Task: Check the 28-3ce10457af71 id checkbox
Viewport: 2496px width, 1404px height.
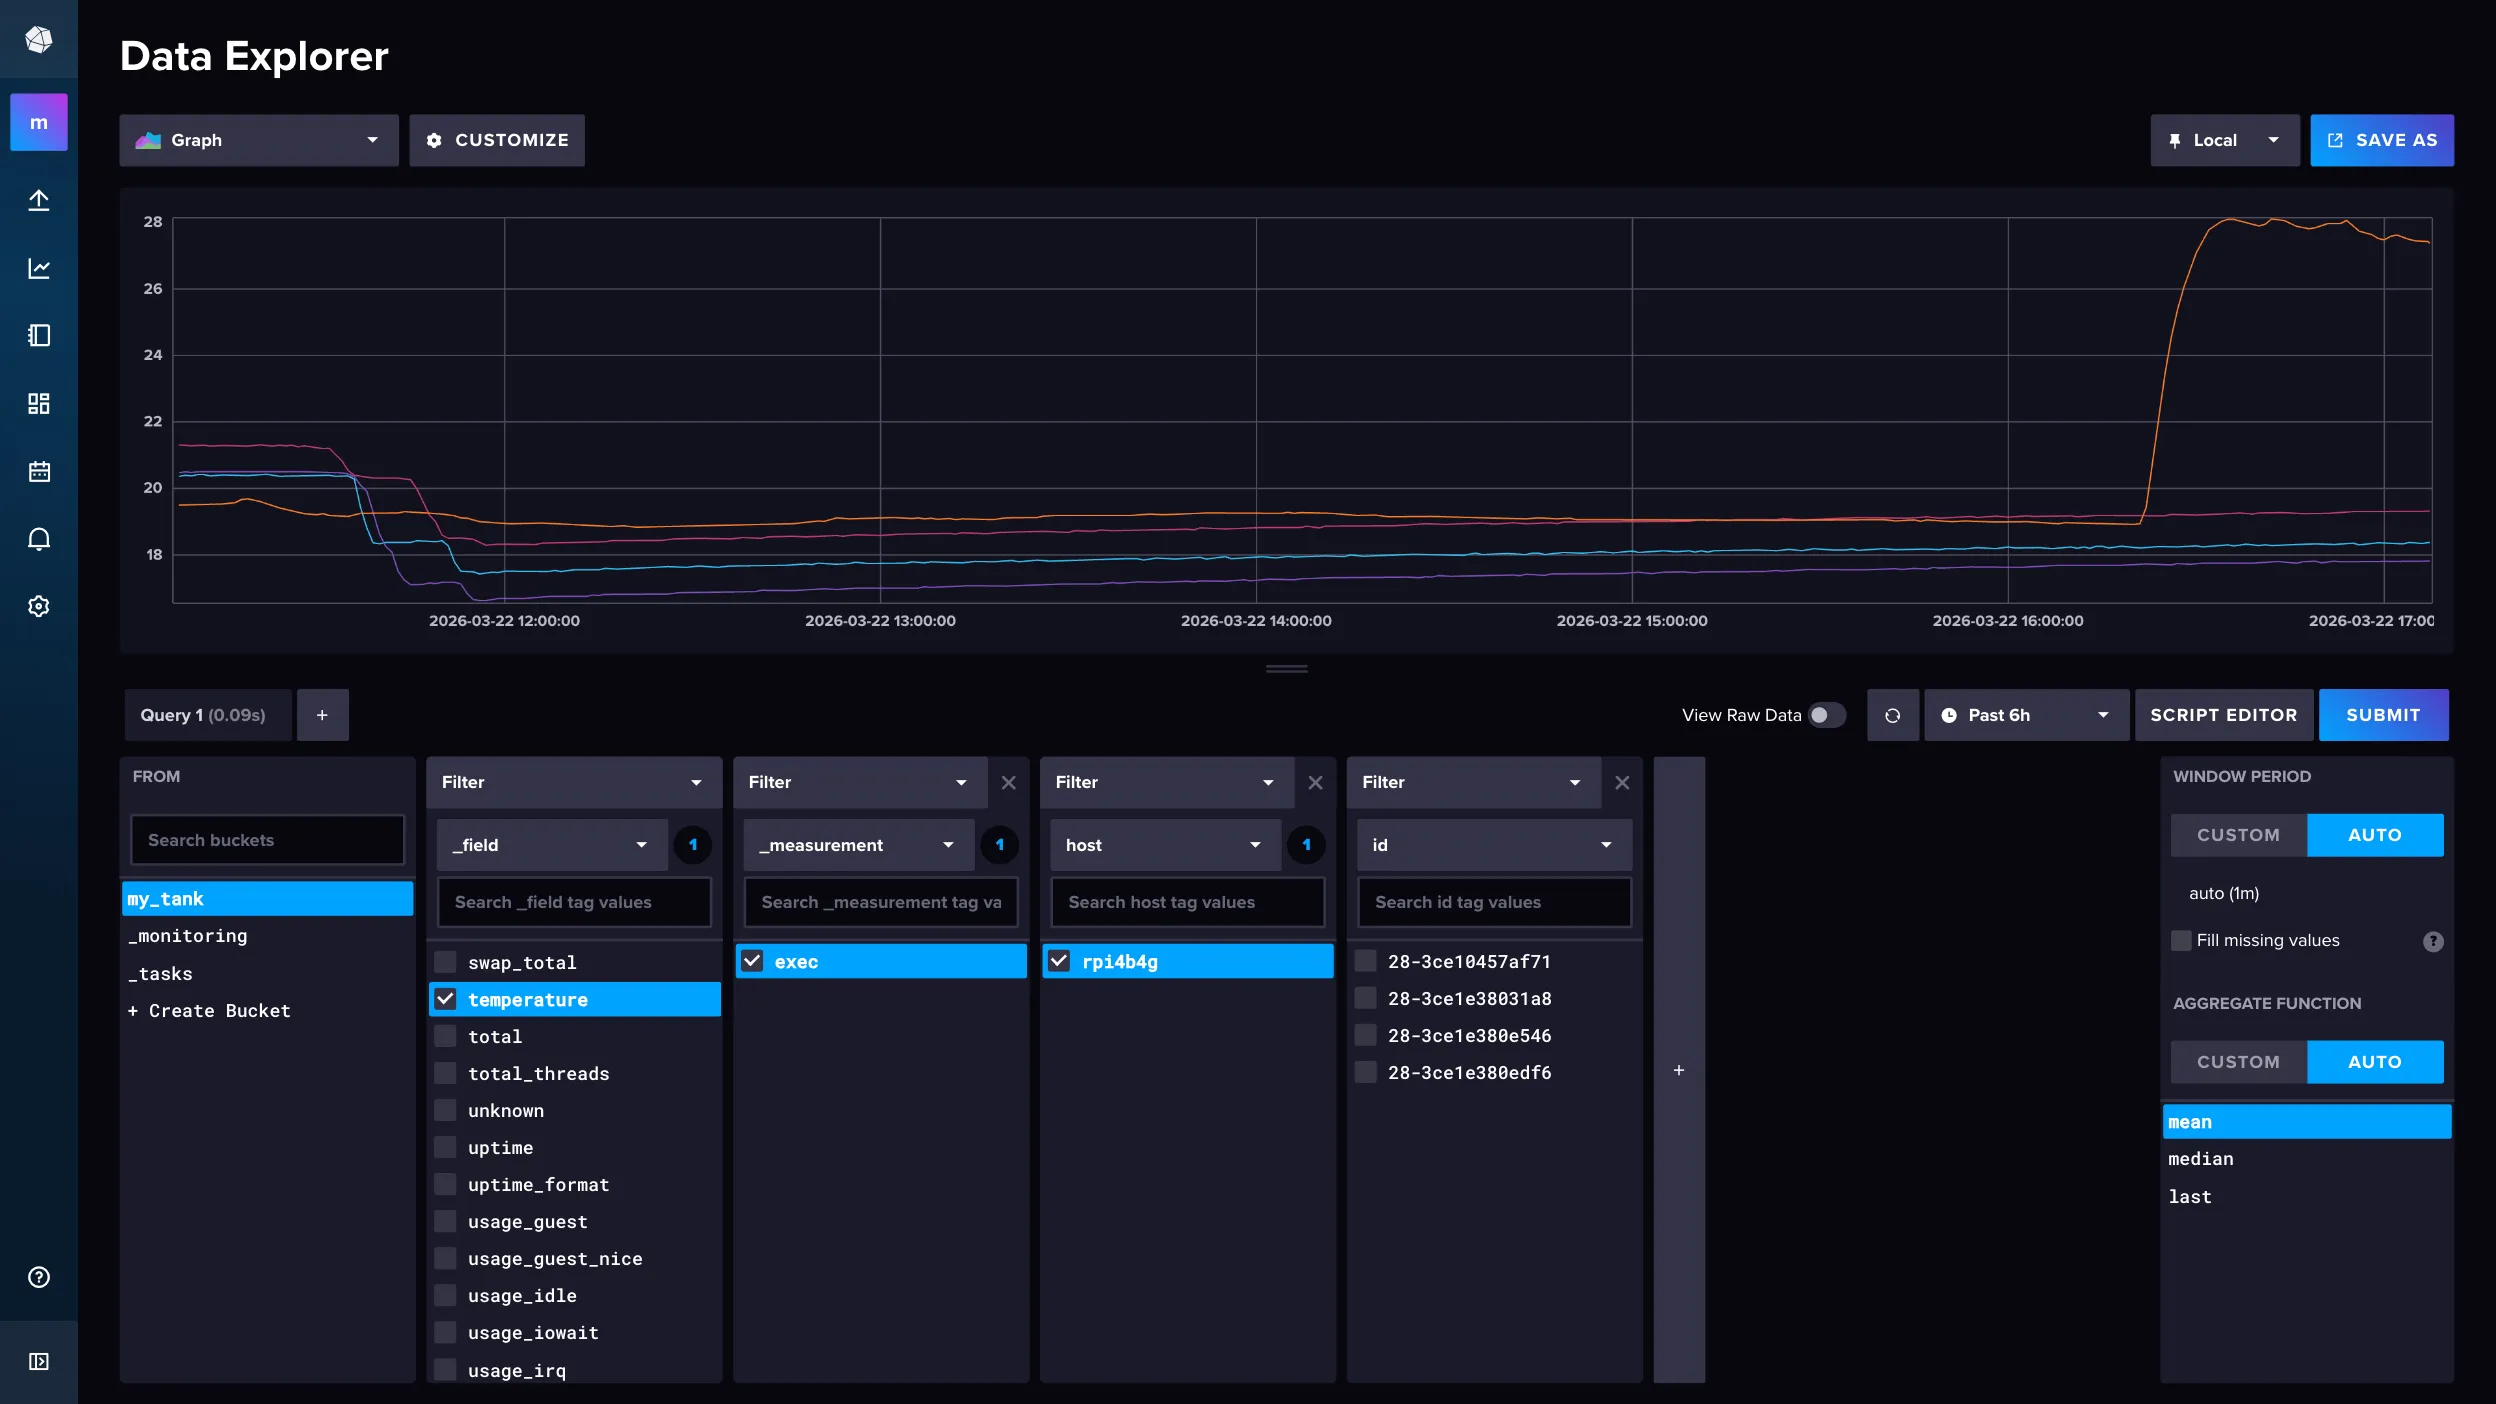Action: [1365, 961]
